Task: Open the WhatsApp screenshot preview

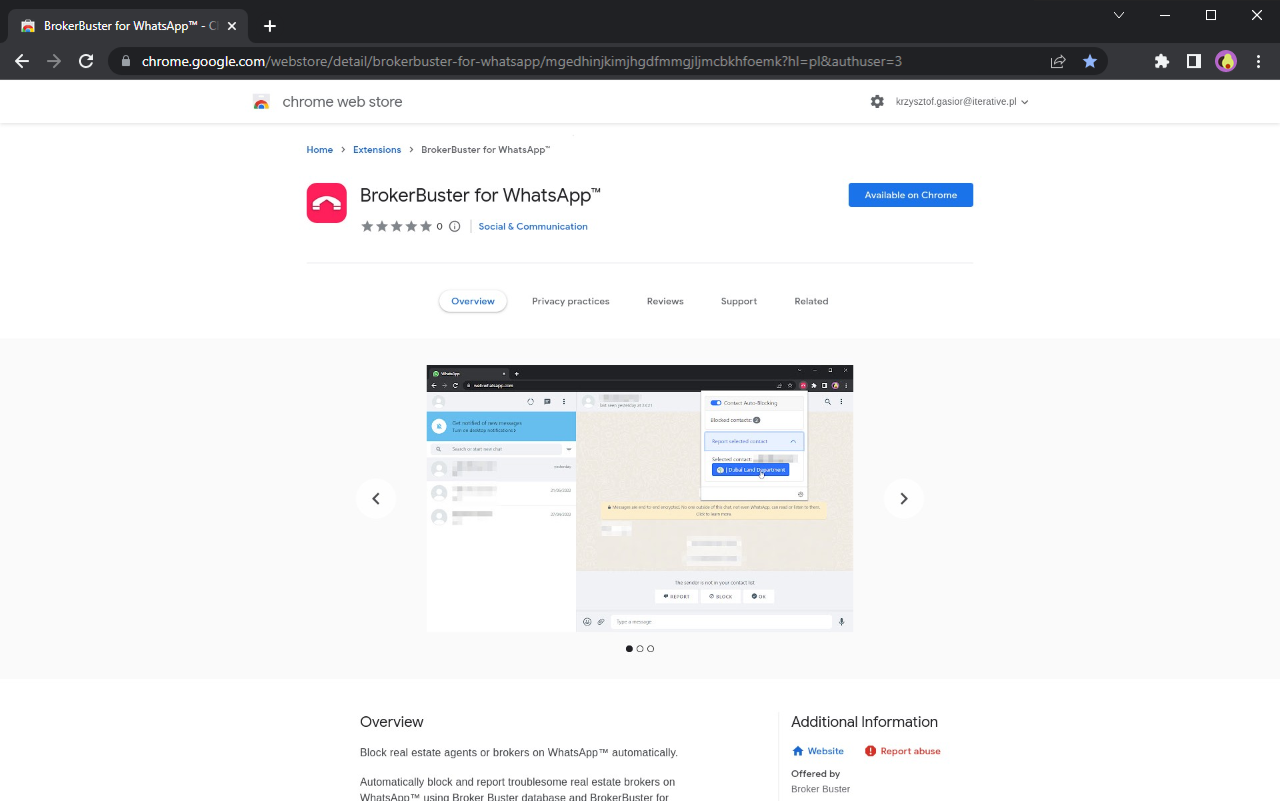Action: pyautogui.click(x=640, y=498)
